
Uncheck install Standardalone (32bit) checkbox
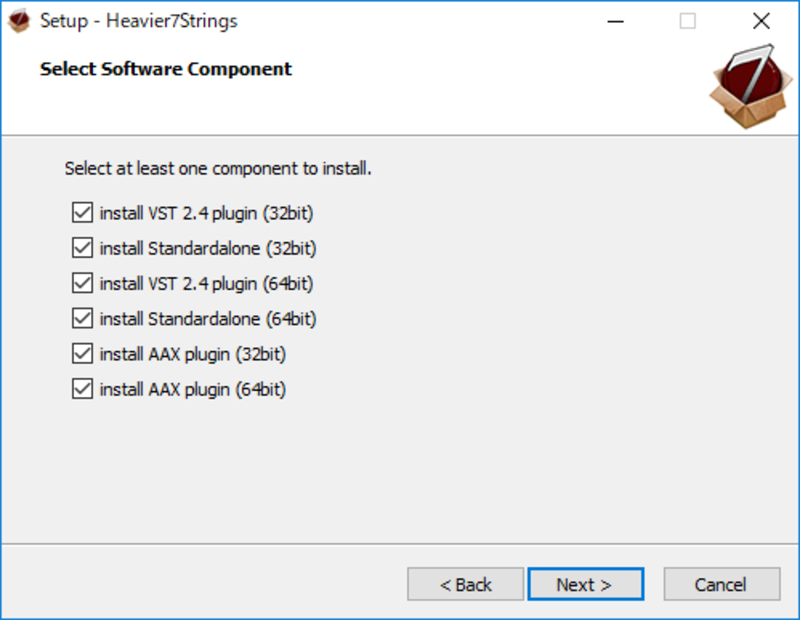click(82, 248)
